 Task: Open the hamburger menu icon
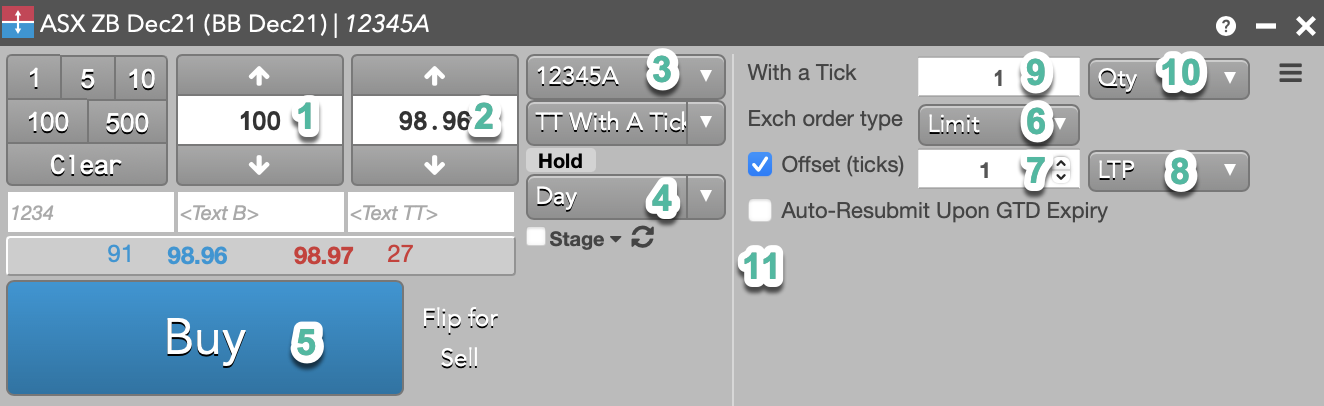pos(1291,74)
